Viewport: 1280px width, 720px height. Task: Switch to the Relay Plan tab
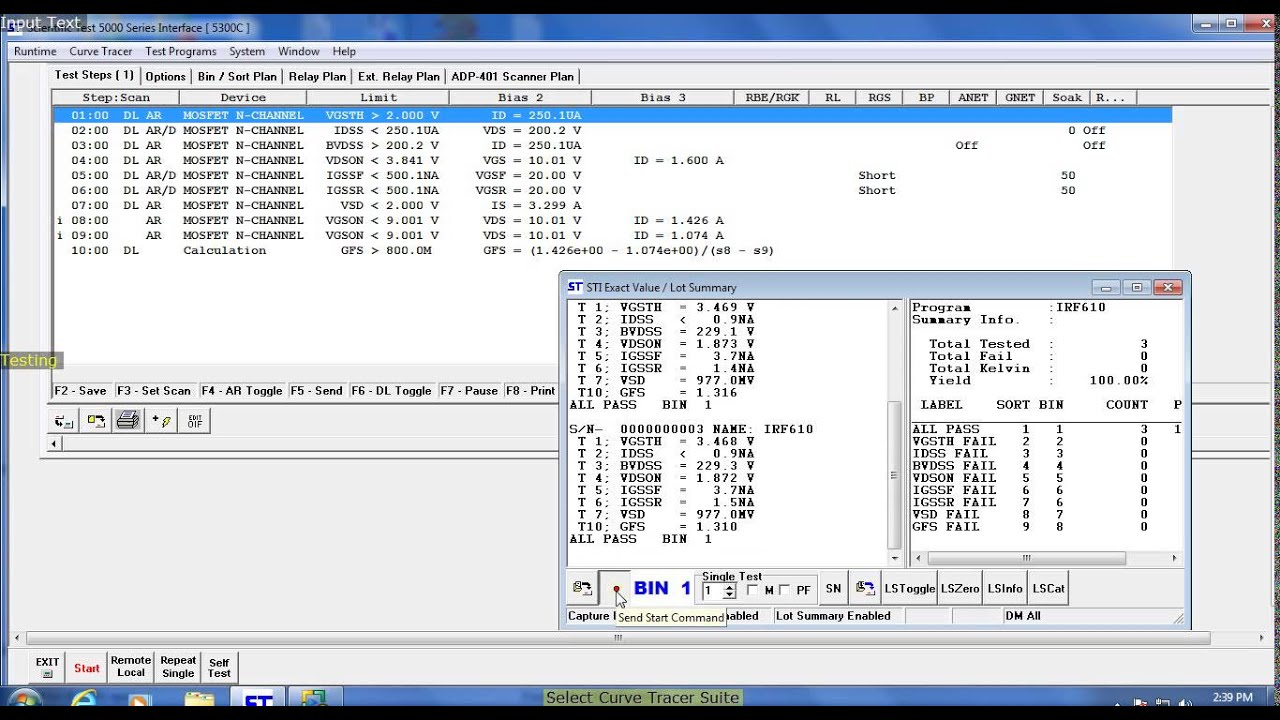click(x=317, y=76)
